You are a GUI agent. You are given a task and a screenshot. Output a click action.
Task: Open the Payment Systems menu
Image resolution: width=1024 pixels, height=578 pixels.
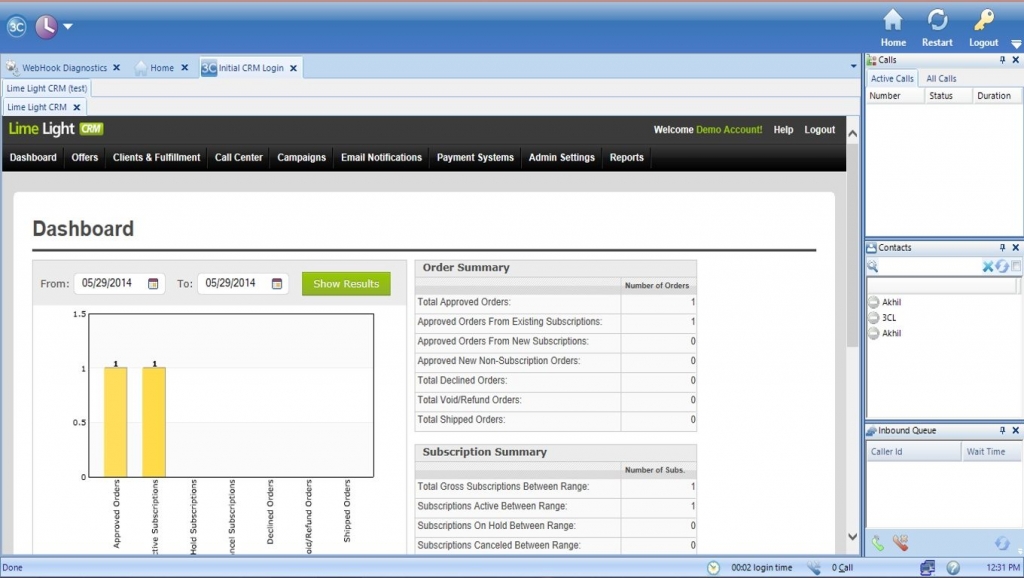[475, 157]
